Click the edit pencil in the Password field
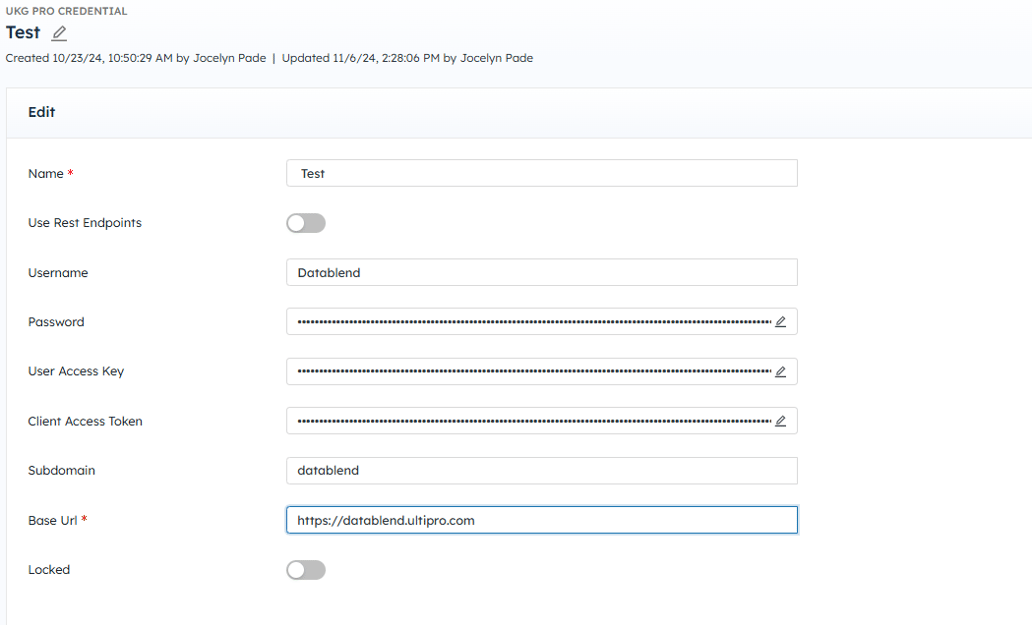 [x=780, y=322]
